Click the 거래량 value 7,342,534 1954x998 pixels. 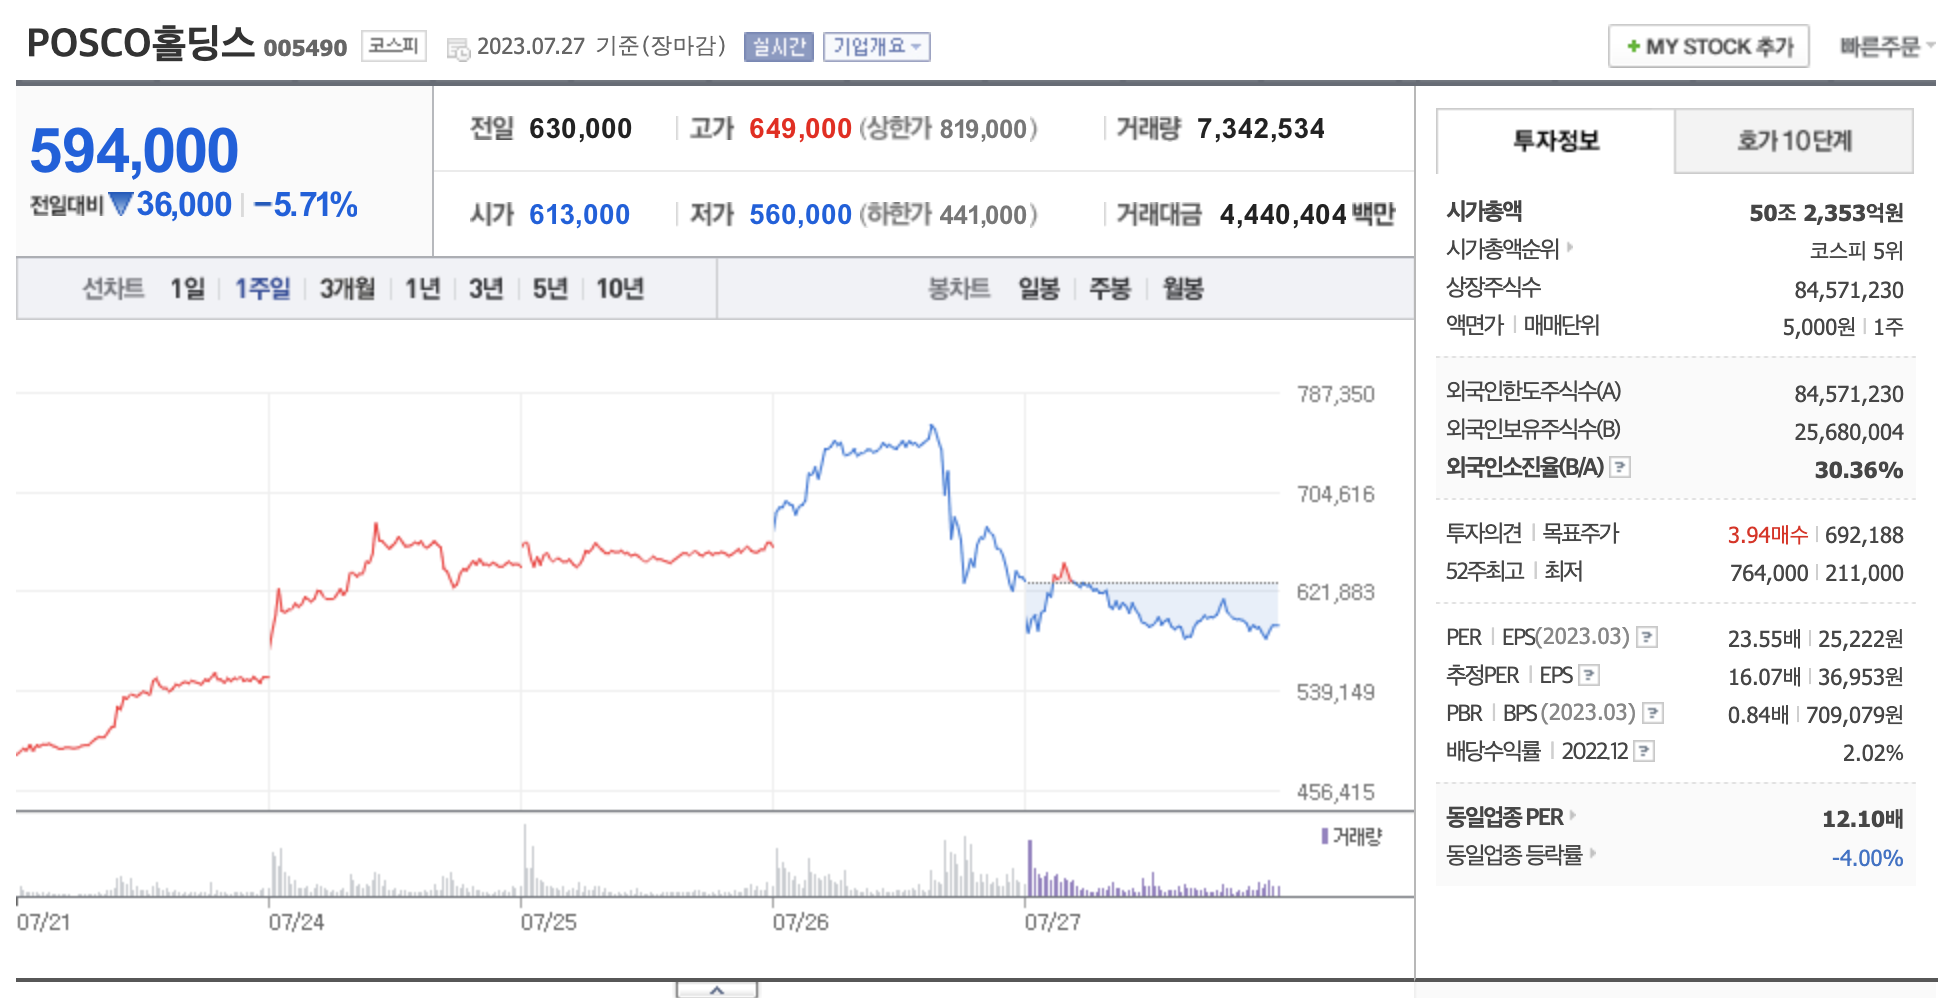(x=1260, y=129)
